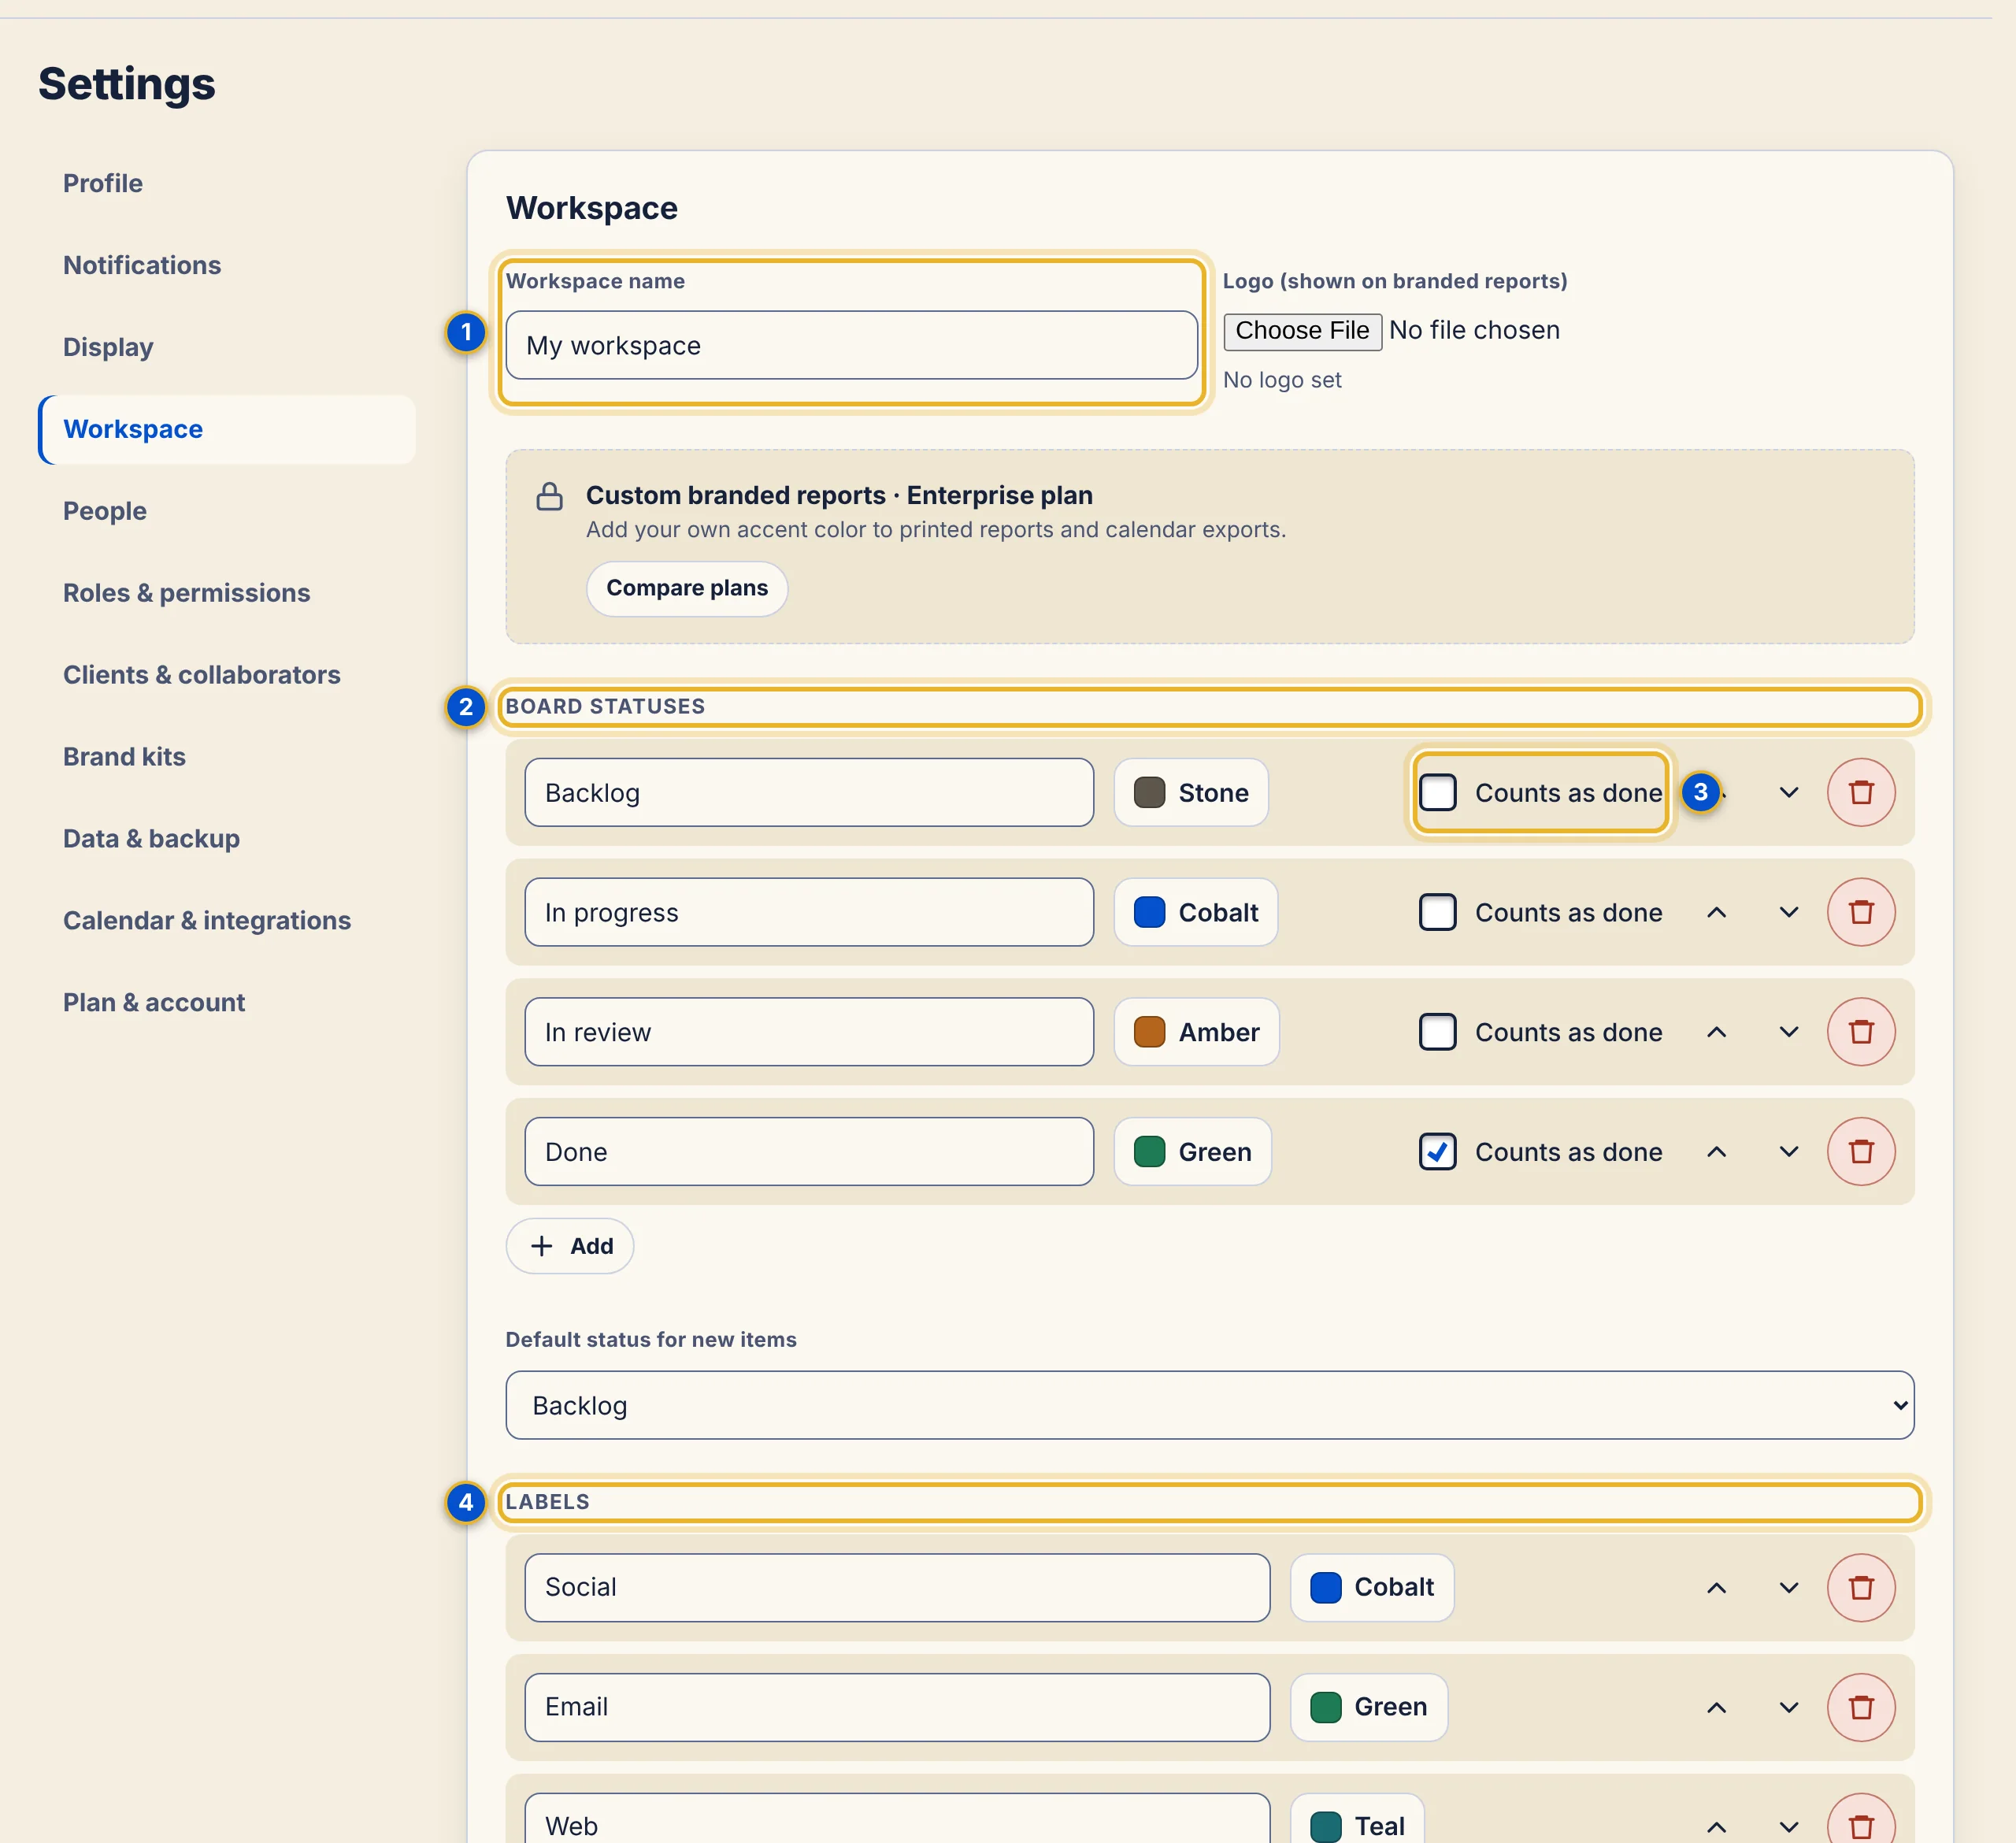Move the Done status down
This screenshot has height=1843, width=2016.
(x=1789, y=1152)
